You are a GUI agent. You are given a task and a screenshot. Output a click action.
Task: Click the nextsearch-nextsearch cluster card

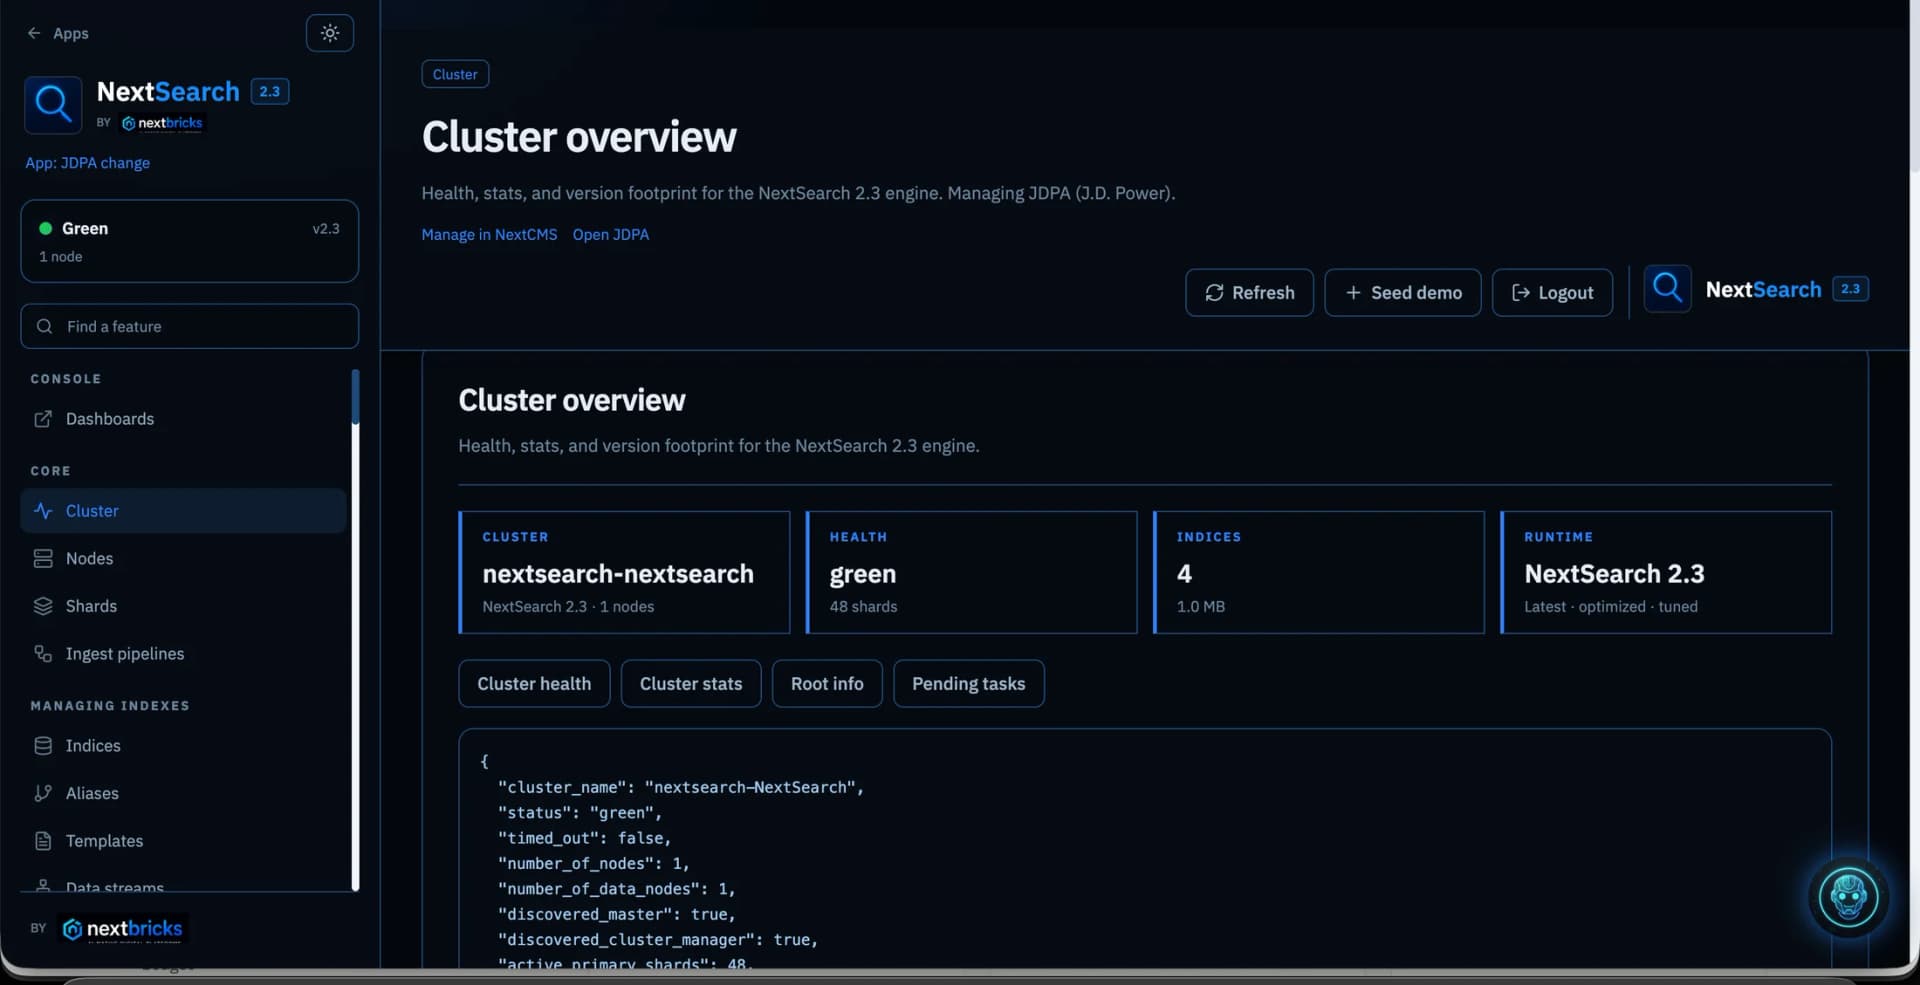[x=624, y=572]
